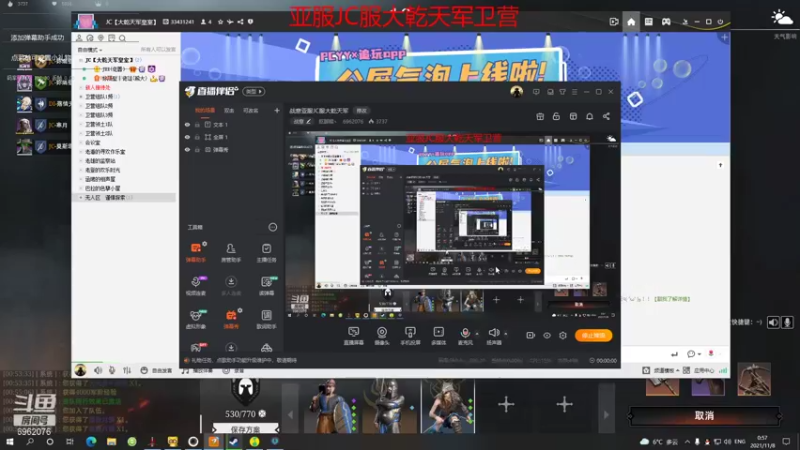Click the share icon in stream header
Screen dimensions: 800x450
click(x=606, y=116)
